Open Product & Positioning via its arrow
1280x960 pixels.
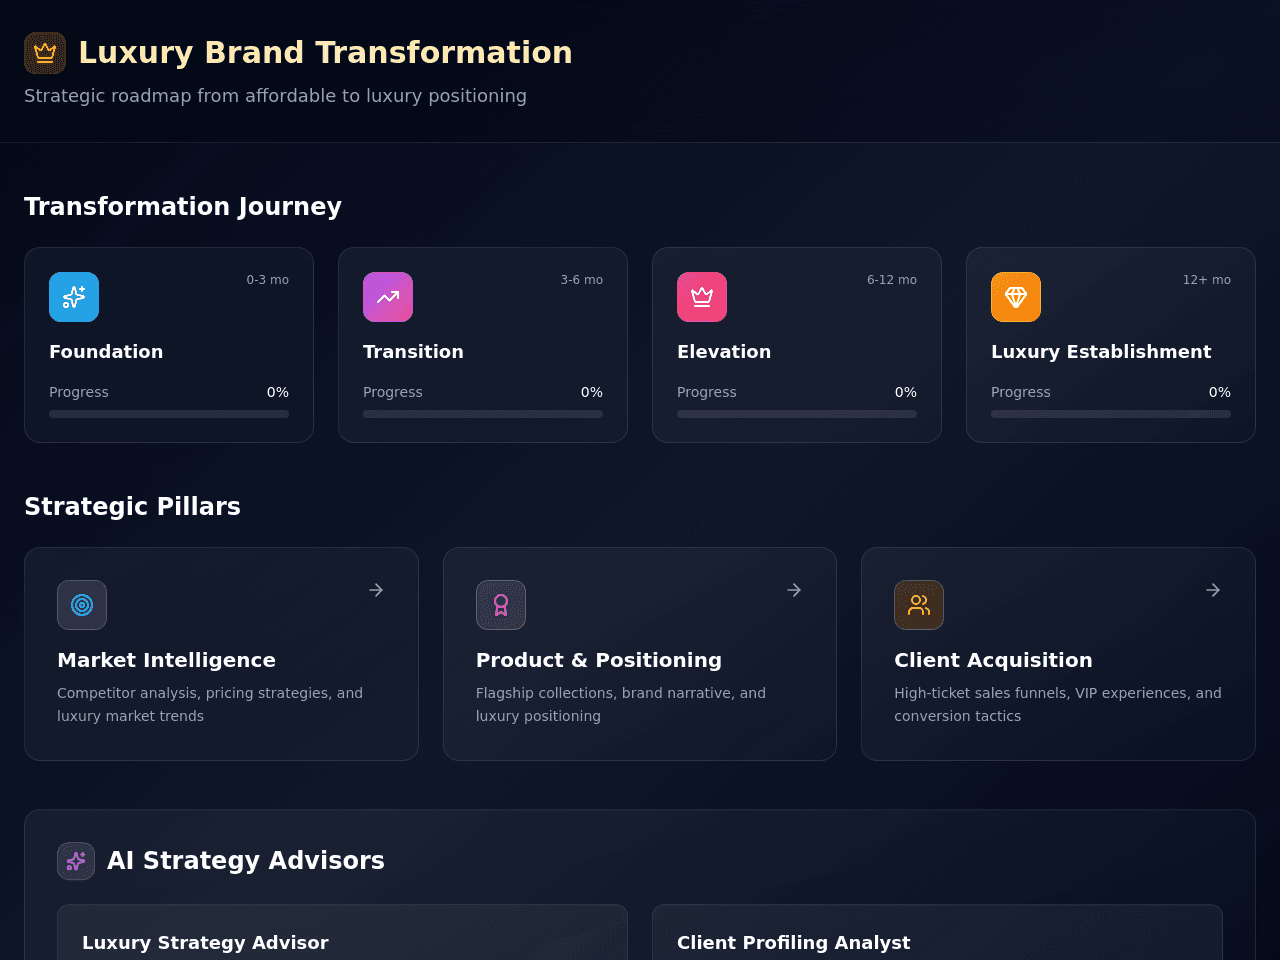(794, 590)
